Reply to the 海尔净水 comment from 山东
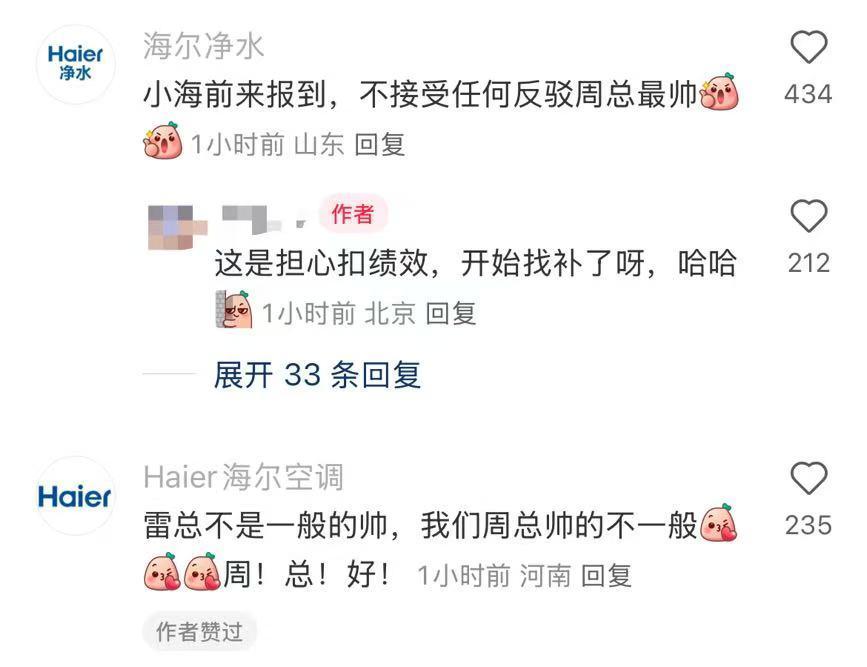 380,145
